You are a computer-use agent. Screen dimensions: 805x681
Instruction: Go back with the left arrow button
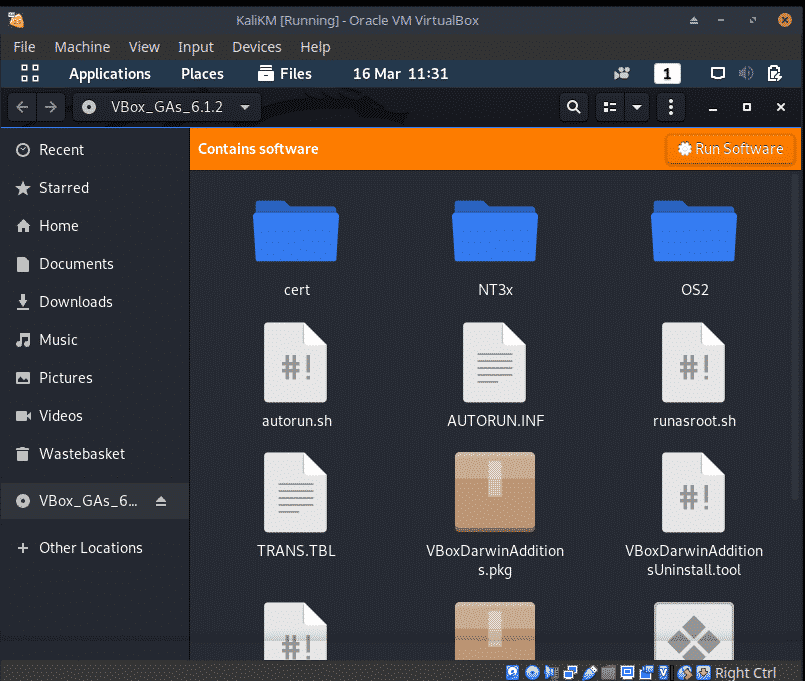tap(23, 107)
